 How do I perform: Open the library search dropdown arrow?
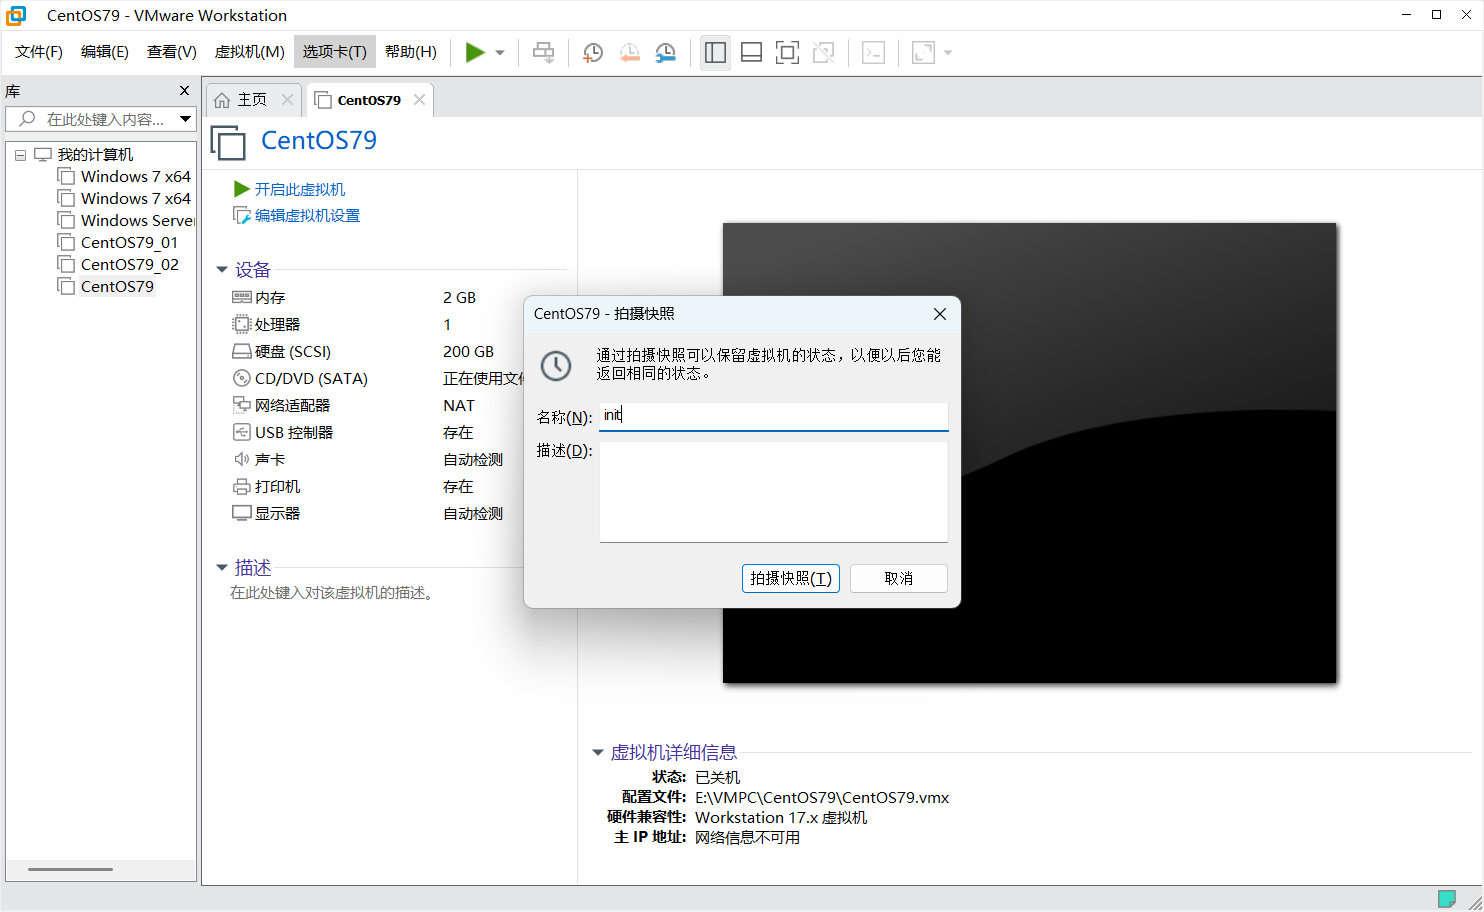click(185, 119)
